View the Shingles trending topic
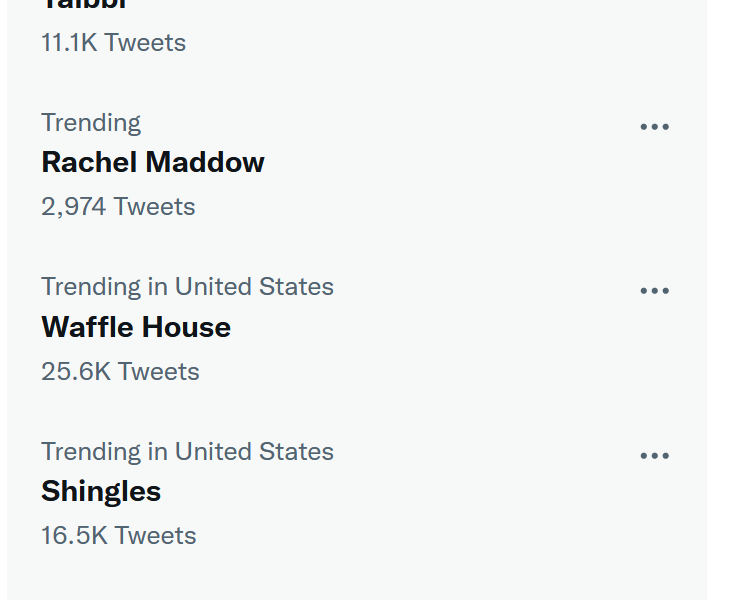This screenshot has width=744, height=600. pos(101,491)
